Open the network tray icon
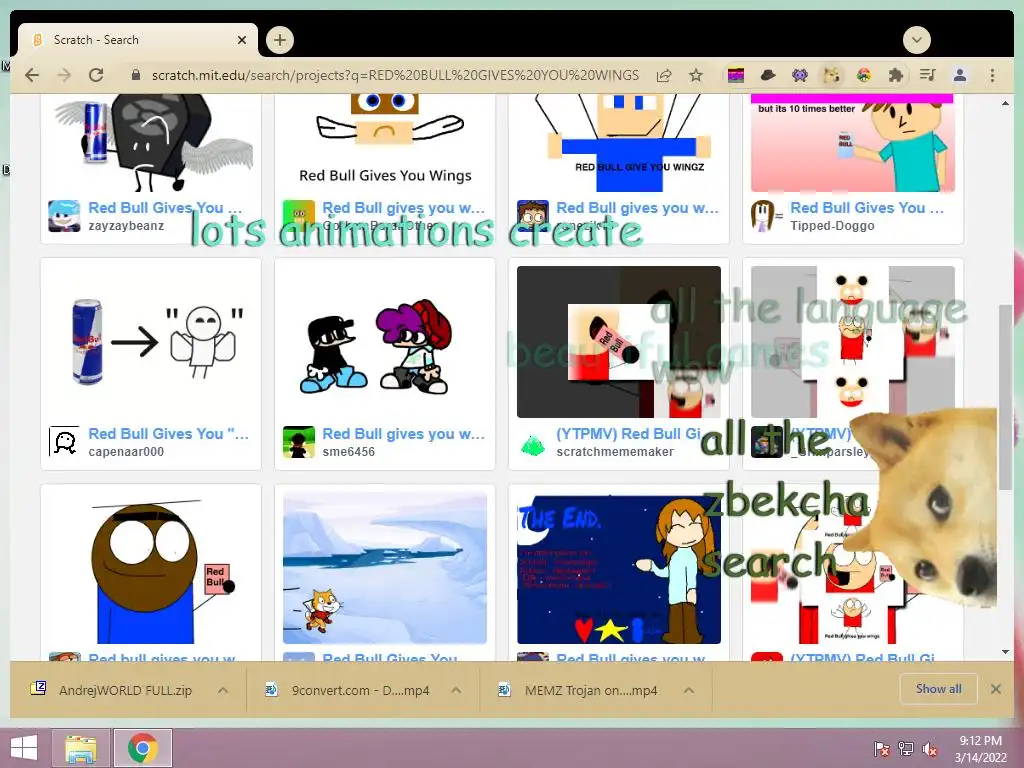The width and height of the screenshot is (1024, 768). tap(906, 748)
